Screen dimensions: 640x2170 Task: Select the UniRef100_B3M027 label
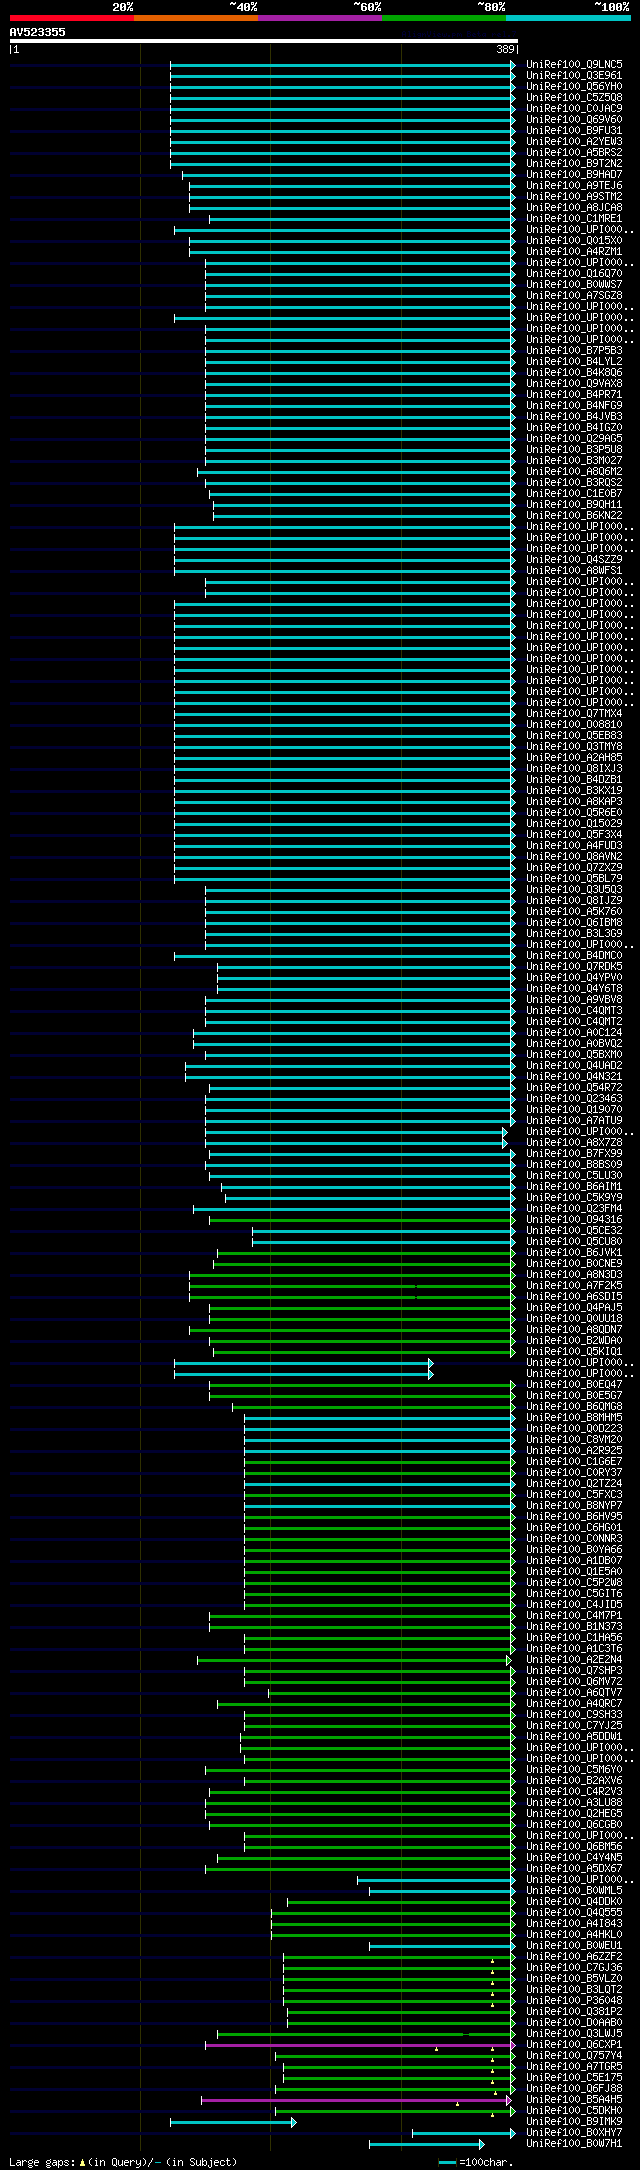pyautogui.click(x=574, y=461)
